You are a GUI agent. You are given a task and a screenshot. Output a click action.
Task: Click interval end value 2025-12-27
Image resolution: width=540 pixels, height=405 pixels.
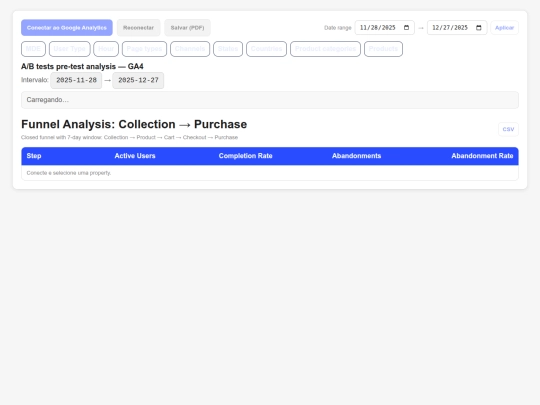138,80
